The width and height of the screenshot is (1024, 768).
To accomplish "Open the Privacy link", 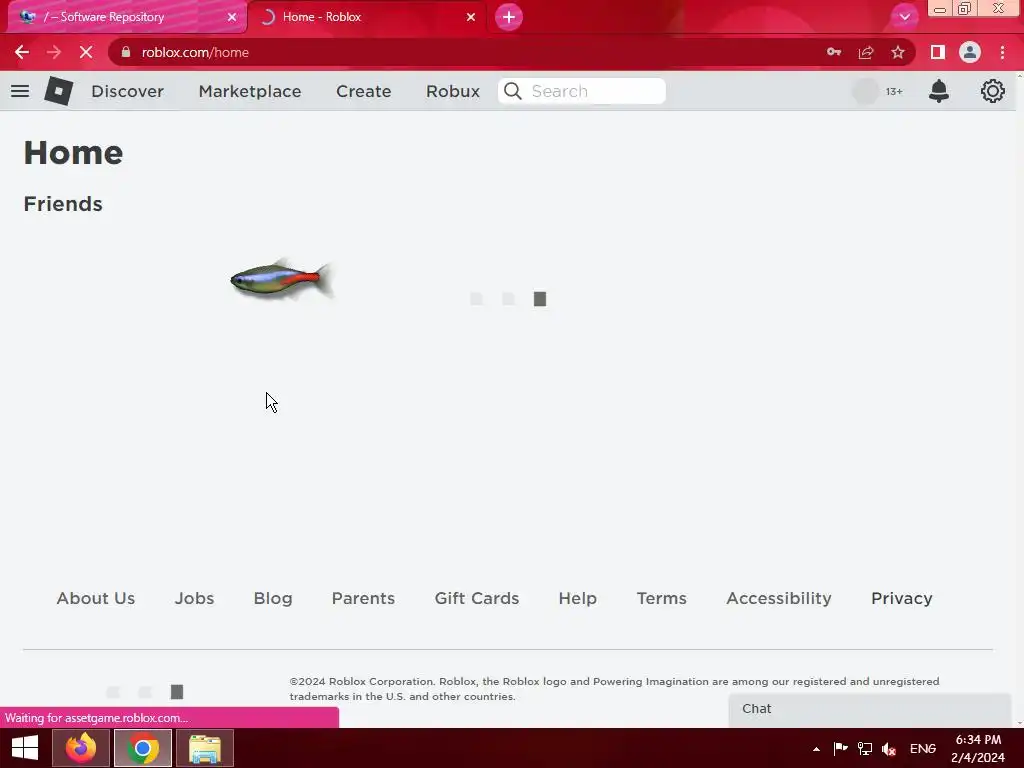I will (x=901, y=598).
